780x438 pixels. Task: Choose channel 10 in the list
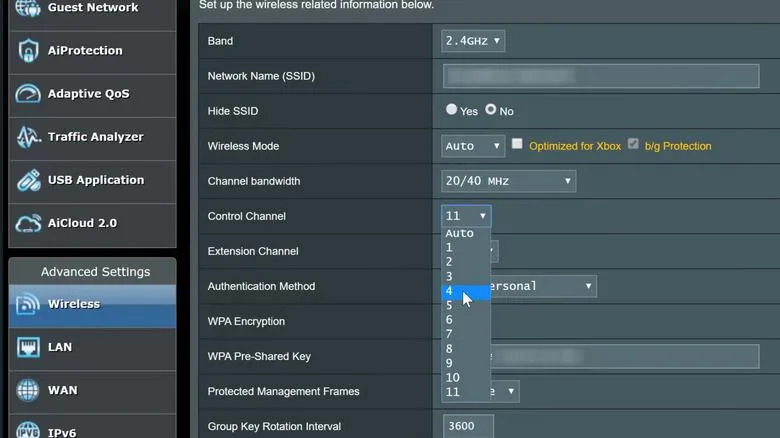point(466,378)
